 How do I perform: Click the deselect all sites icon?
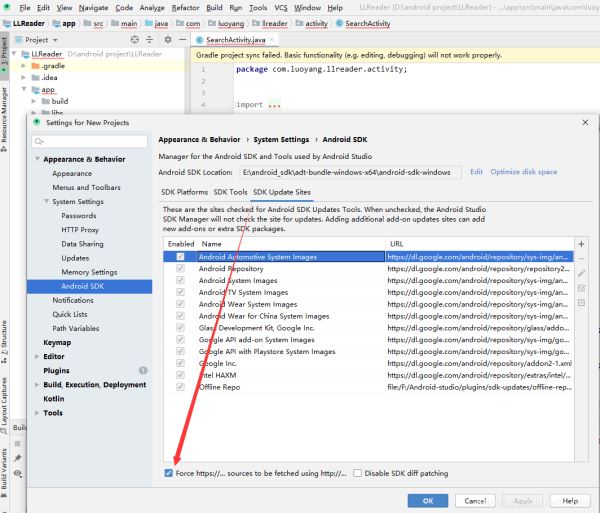pos(581,303)
